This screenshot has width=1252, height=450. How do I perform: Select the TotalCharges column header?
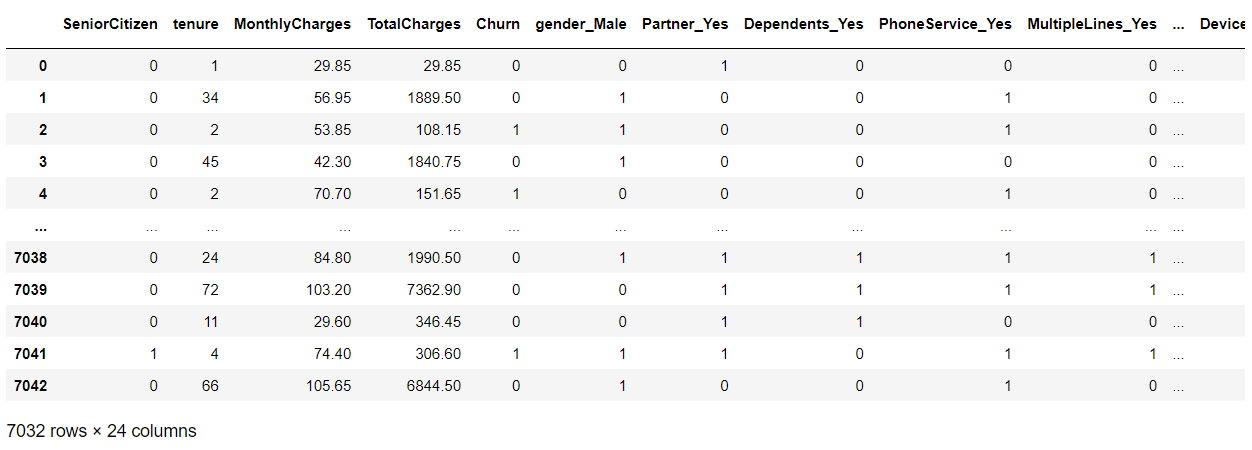coord(414,24)
